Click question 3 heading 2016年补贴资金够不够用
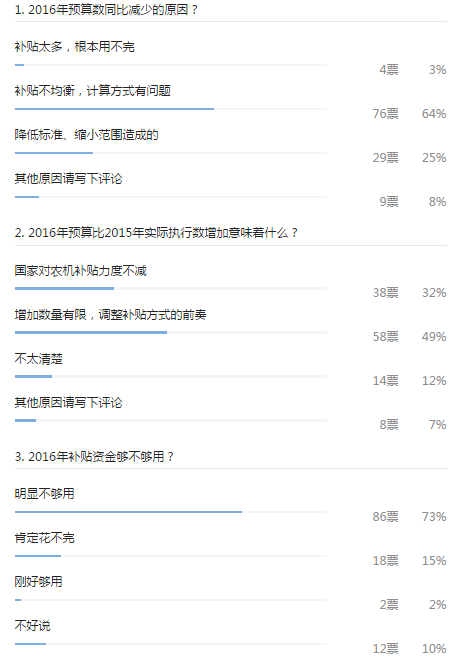The width and height of the screenshot is (470, 660). [94, 457]
